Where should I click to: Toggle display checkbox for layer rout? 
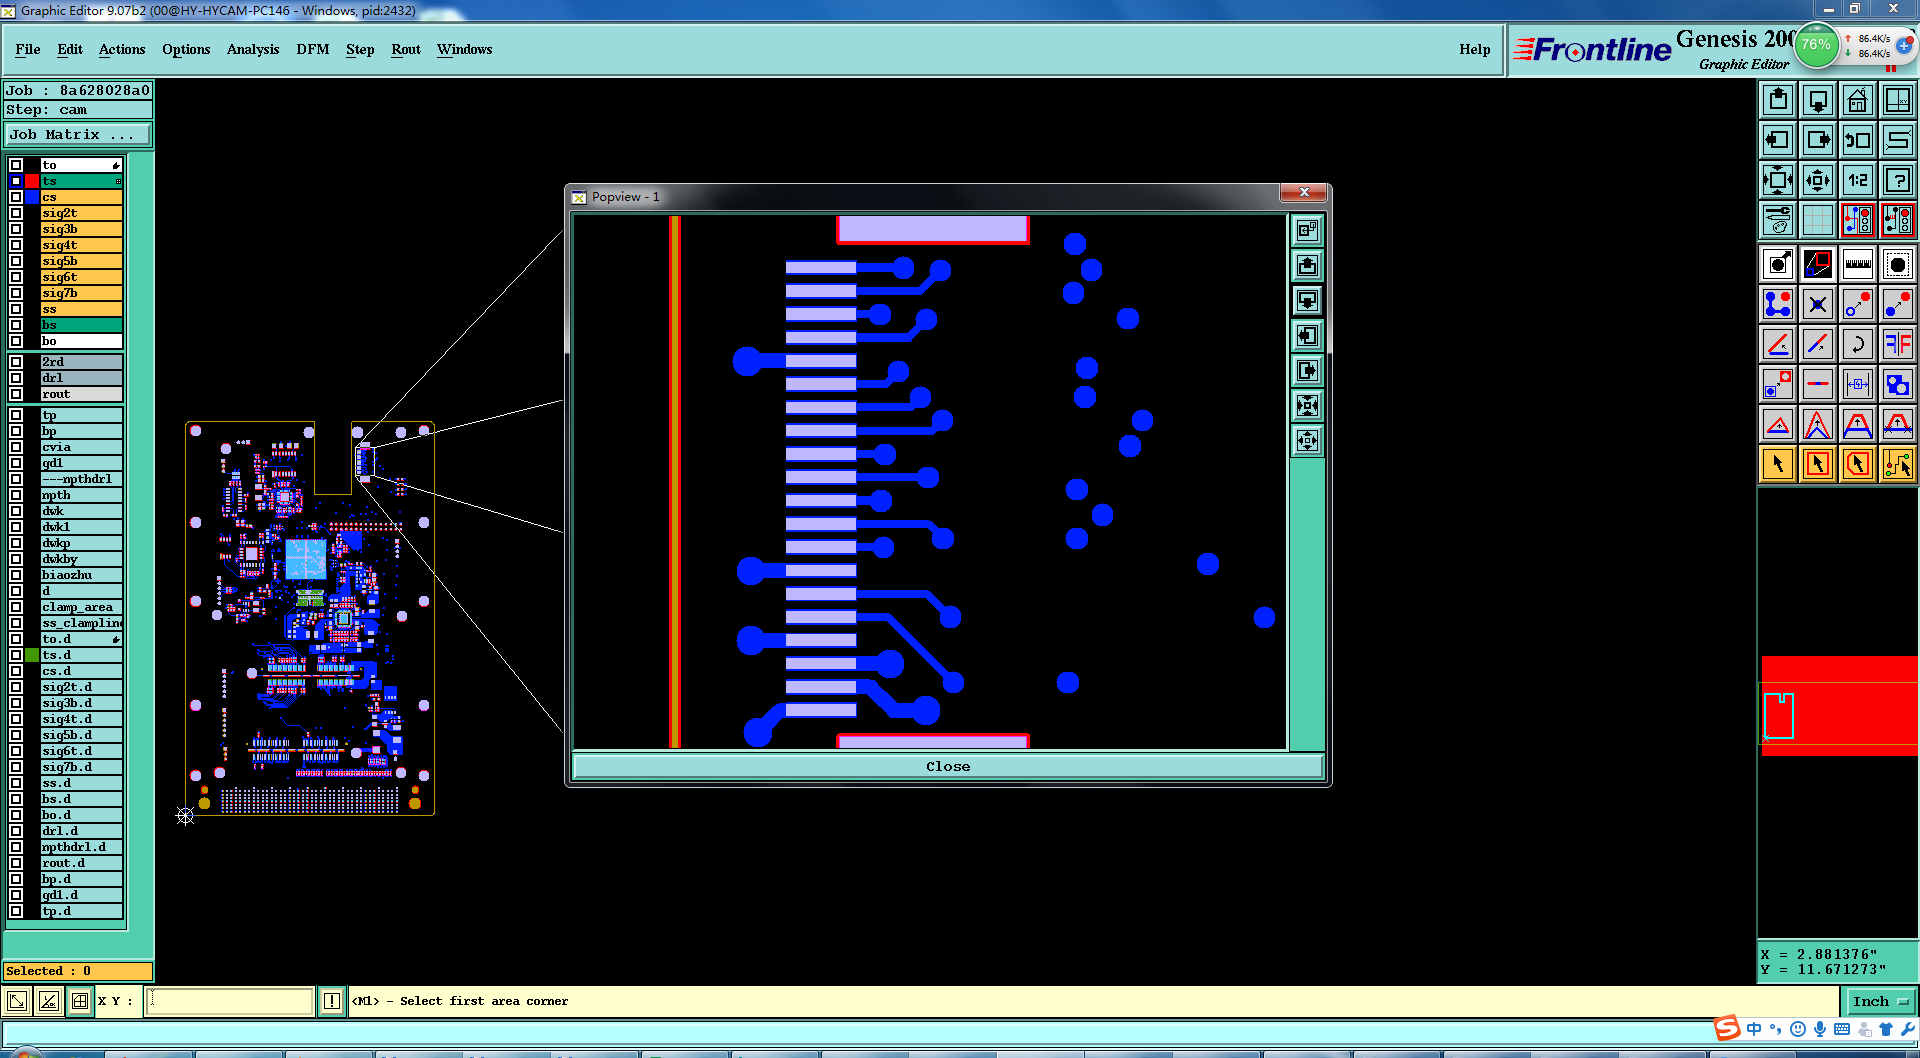[16, 394]
